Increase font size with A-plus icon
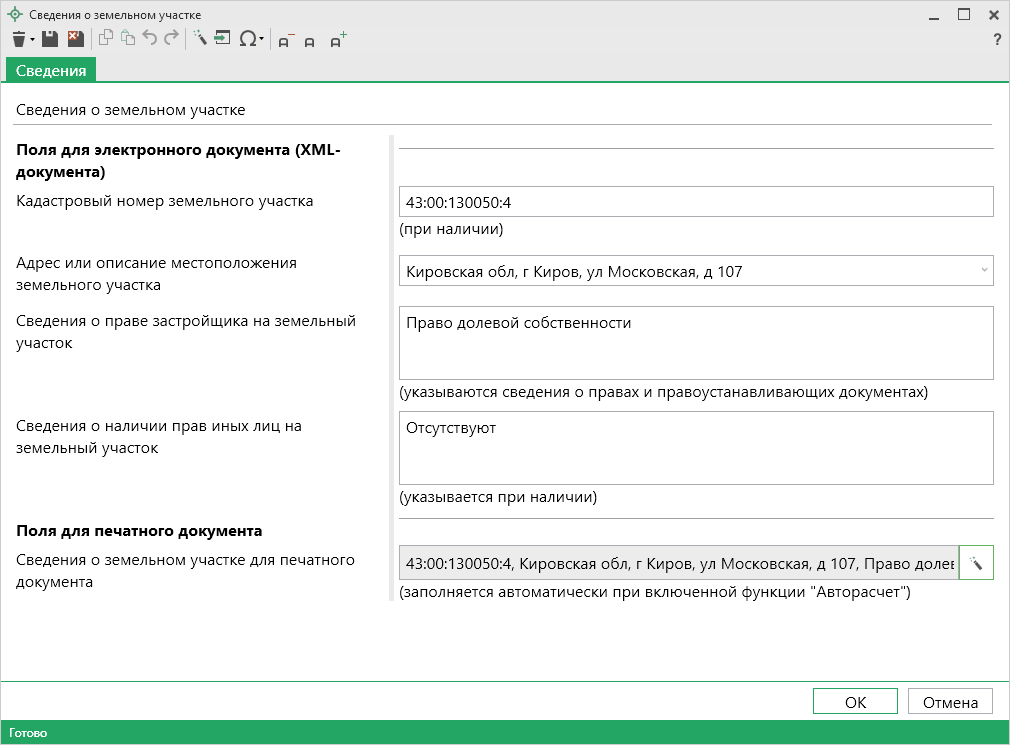 (x=338, y=40)
